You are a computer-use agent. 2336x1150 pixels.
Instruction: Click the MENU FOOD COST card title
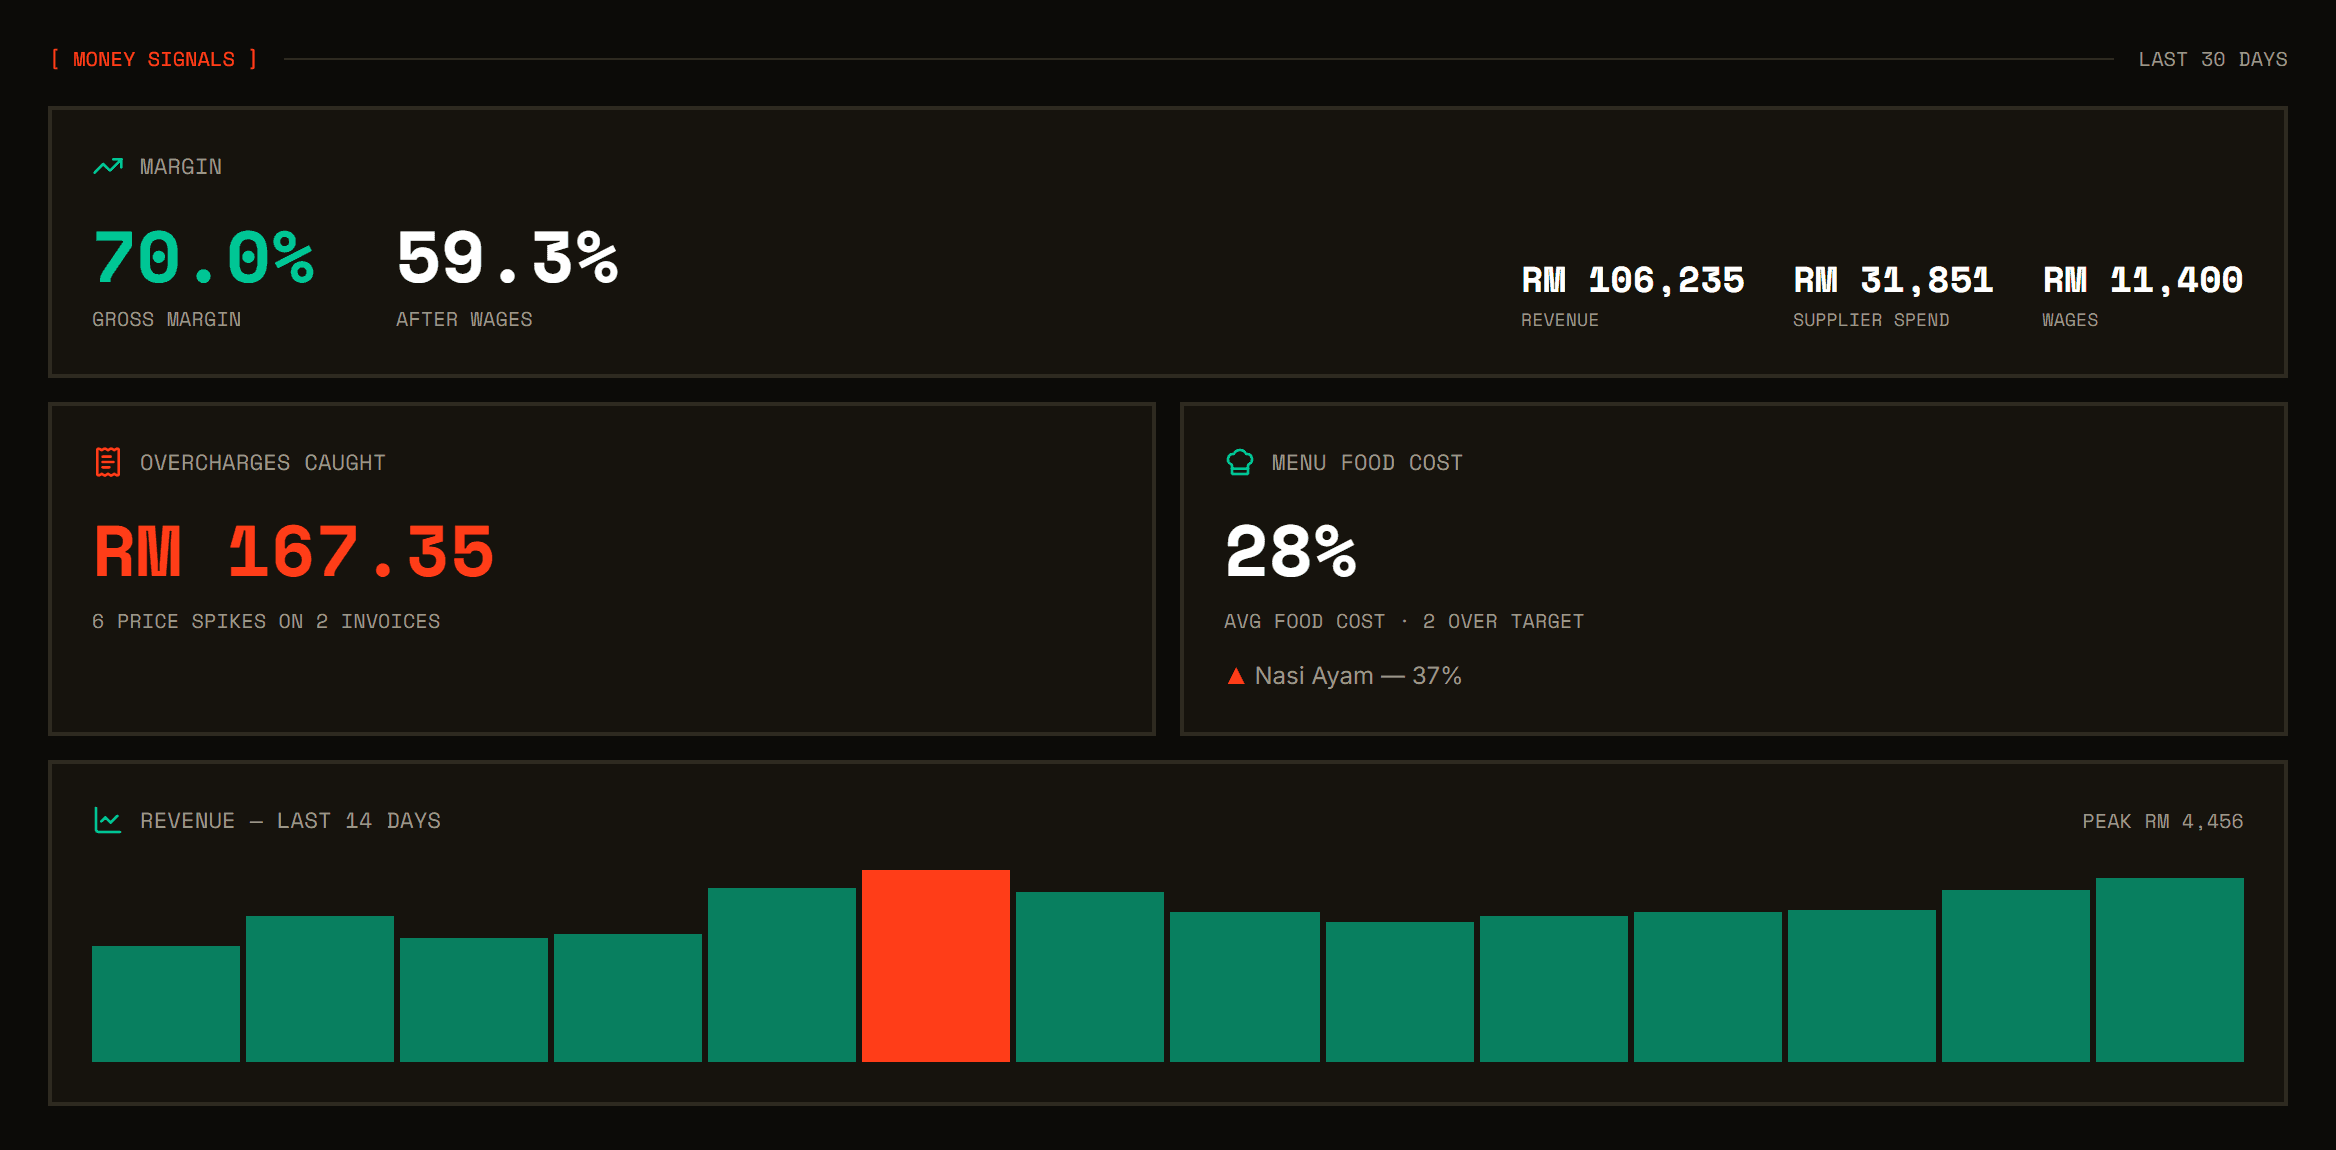coord(1367,462)
